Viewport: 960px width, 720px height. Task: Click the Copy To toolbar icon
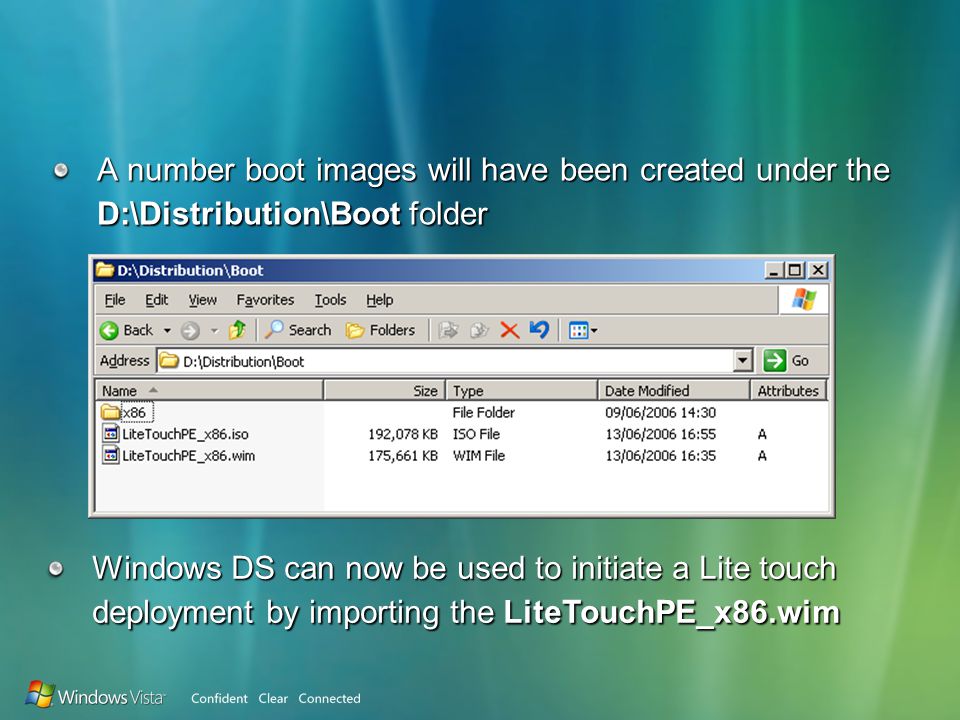tap(479, 331)
